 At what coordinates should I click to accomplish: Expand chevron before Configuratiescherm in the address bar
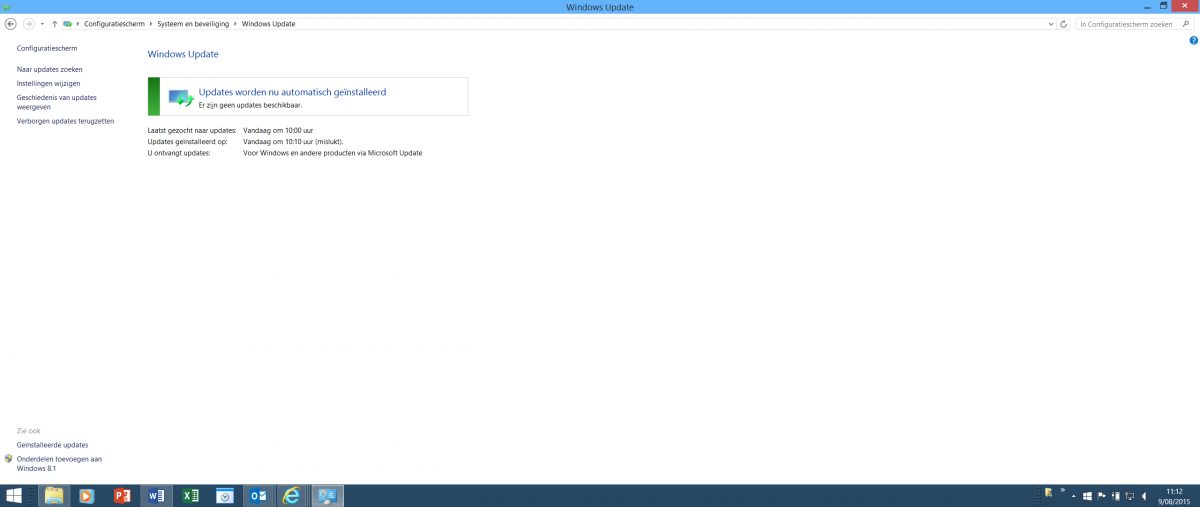tap(78, 23)
